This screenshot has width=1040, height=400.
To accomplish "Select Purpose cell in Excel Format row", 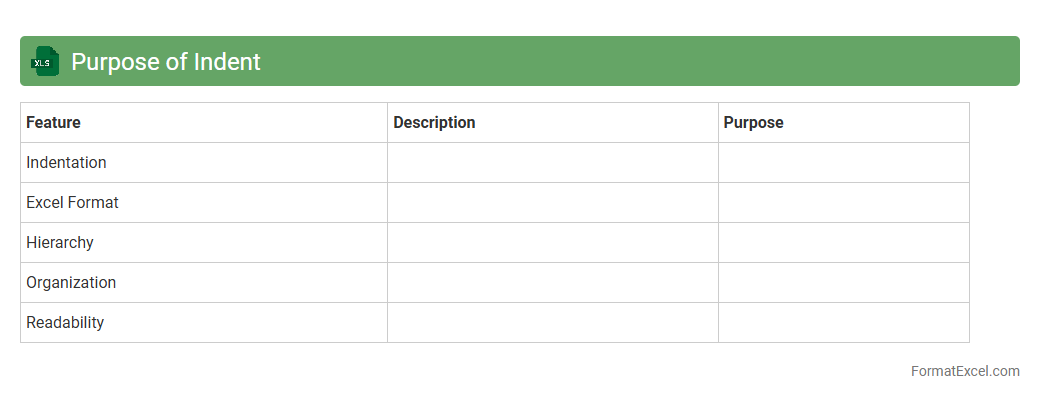I will pos(843,202).
